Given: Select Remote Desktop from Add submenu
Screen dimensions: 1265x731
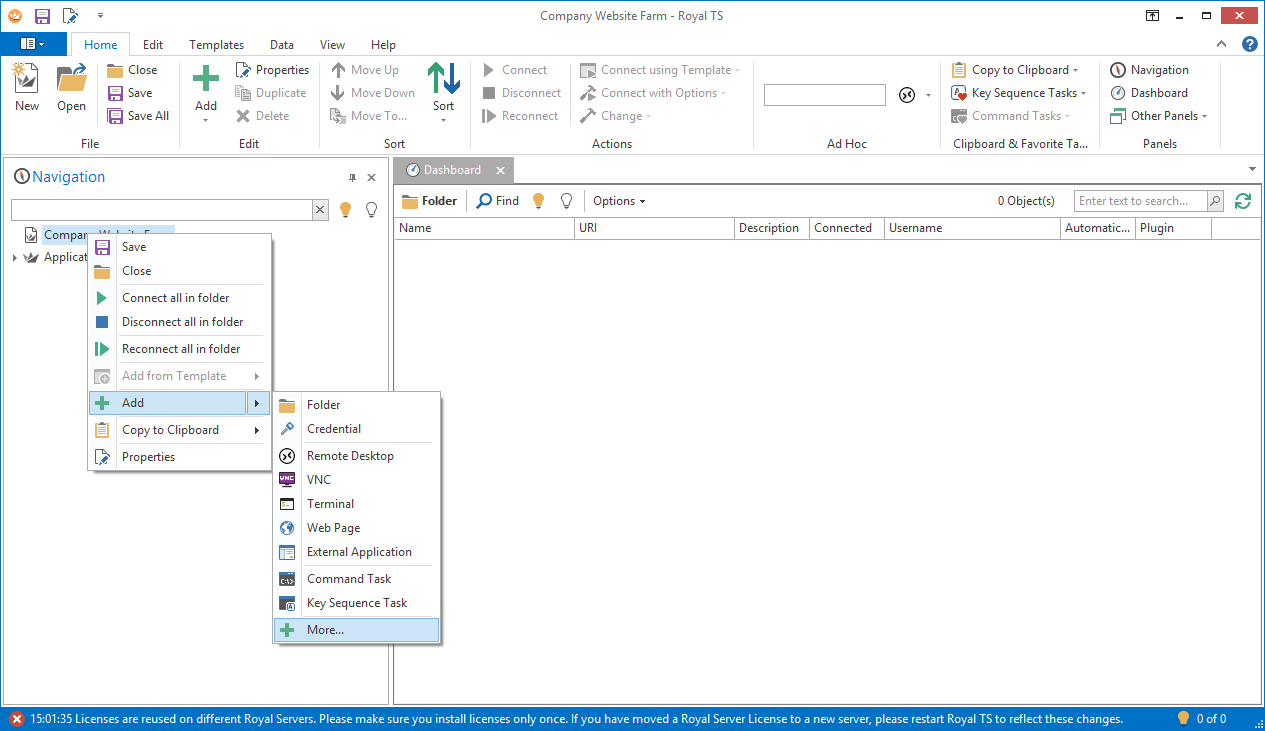Looking at the screenshot, I should [349, 456].
